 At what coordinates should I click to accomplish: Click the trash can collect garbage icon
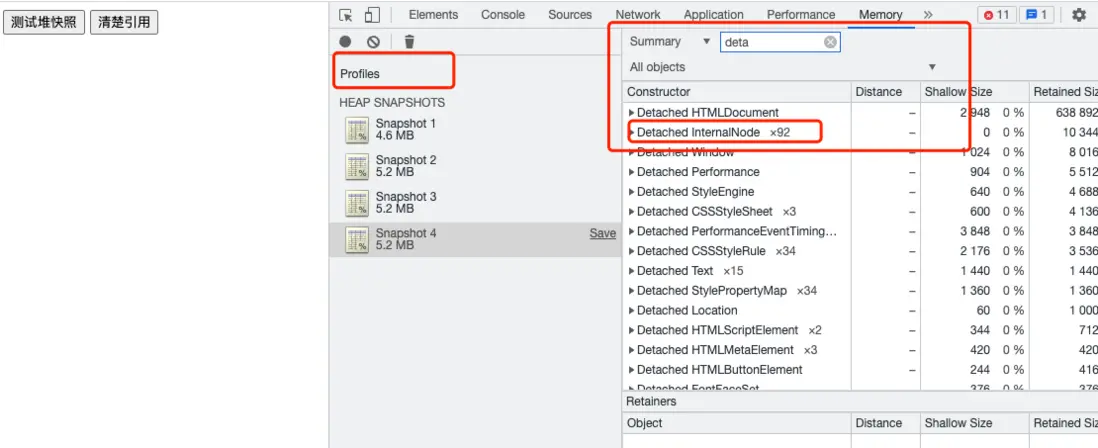[x=409, y=42]
